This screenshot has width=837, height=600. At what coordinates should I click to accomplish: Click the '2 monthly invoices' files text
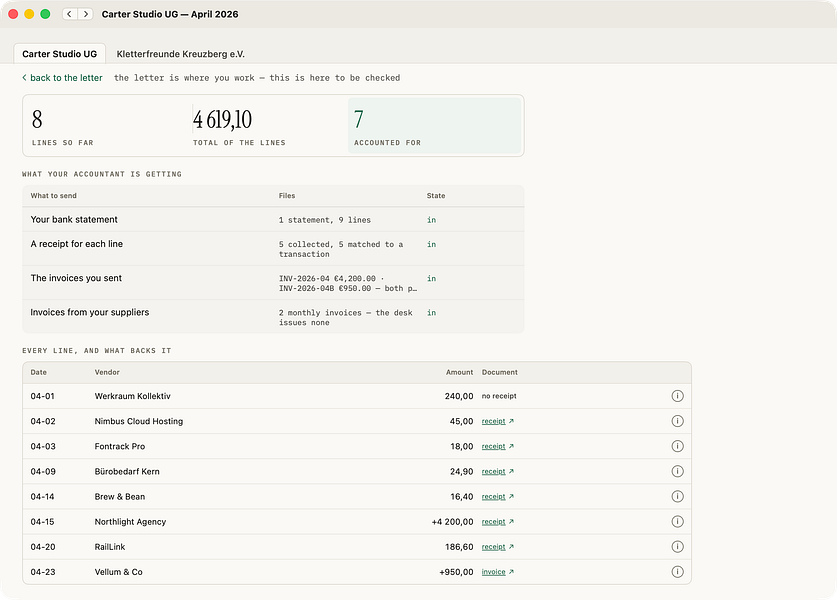(345, 318)
